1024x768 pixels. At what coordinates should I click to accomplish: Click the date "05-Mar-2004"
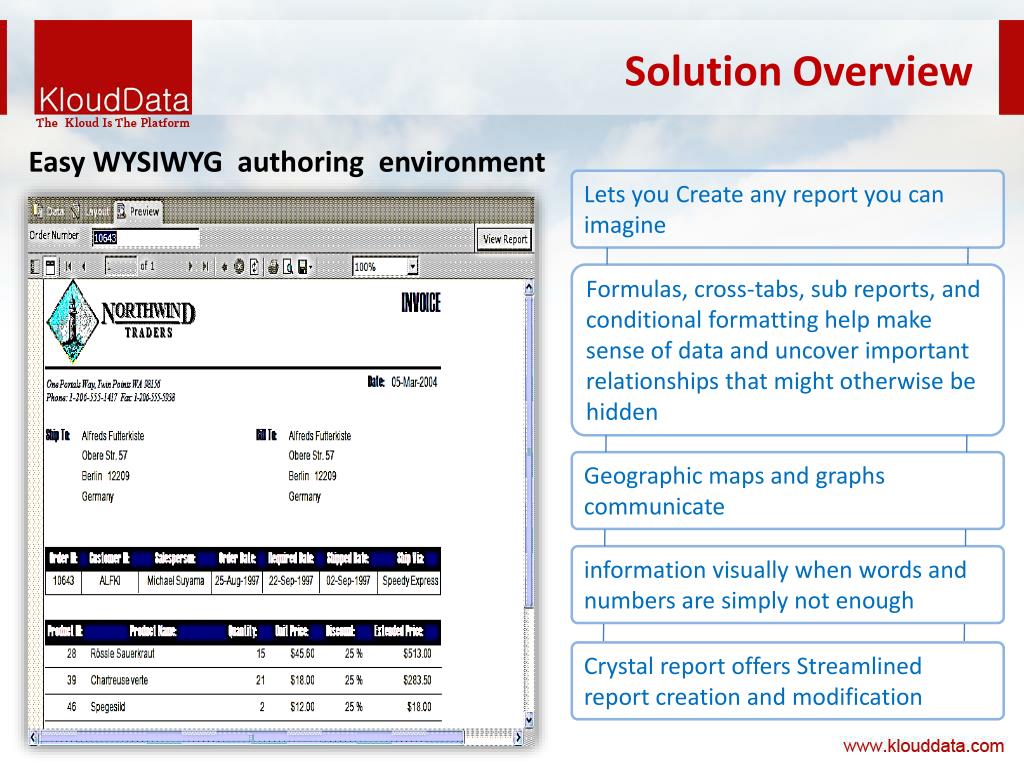[x=414, y=382]
